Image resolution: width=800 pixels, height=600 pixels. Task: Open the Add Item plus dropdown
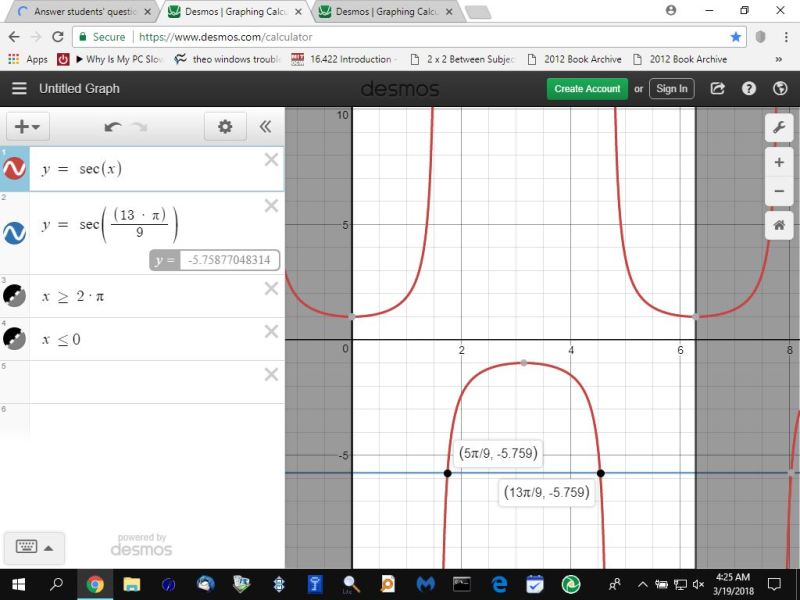point(28,126)
